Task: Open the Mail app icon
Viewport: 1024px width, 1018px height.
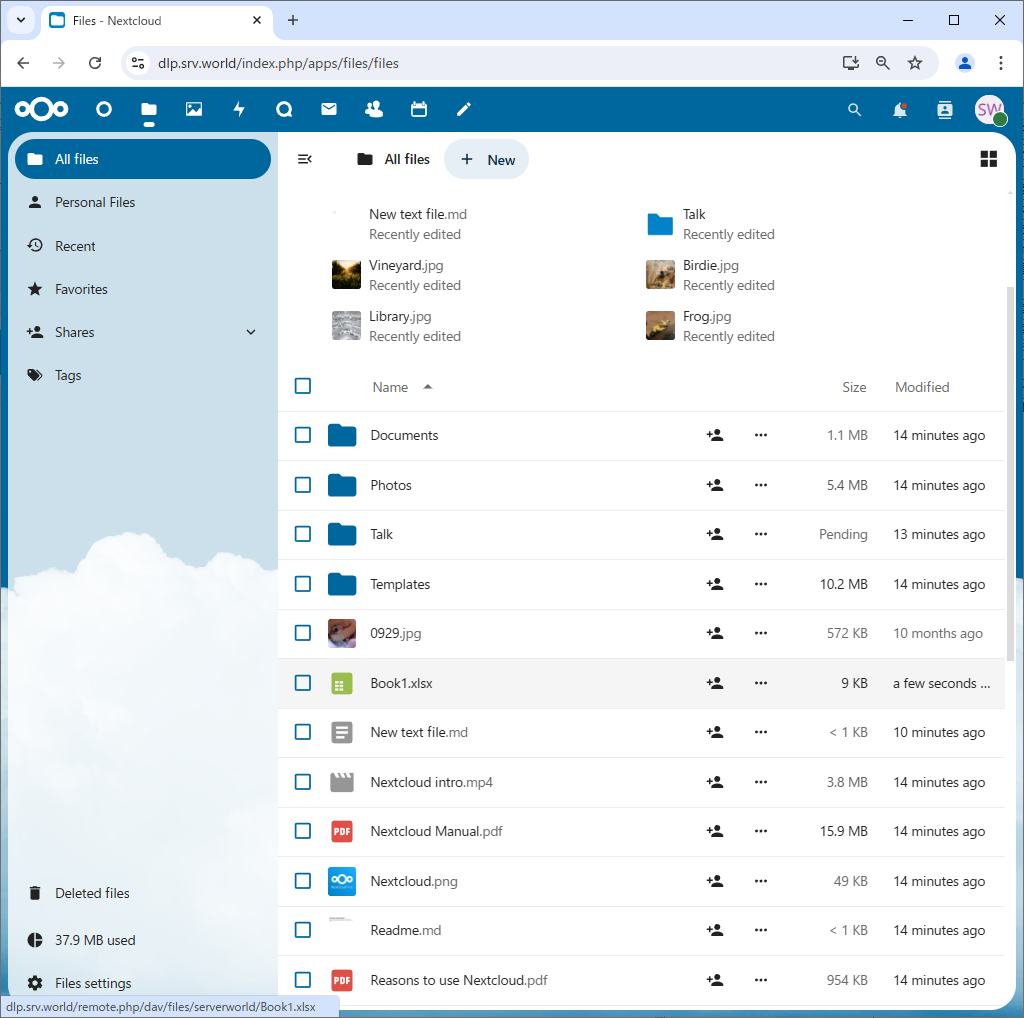Action: tap(329, 109)
